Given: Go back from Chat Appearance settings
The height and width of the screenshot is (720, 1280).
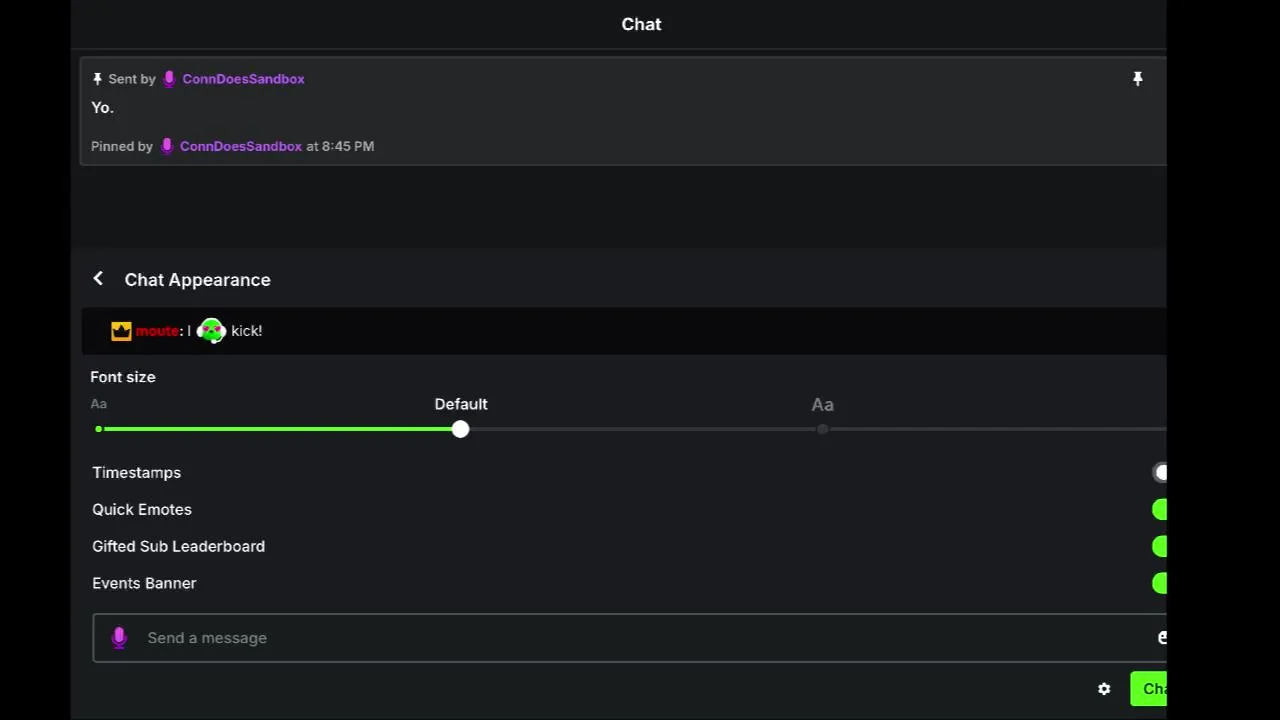Looking at the screenshot, I should pos(98,279).
